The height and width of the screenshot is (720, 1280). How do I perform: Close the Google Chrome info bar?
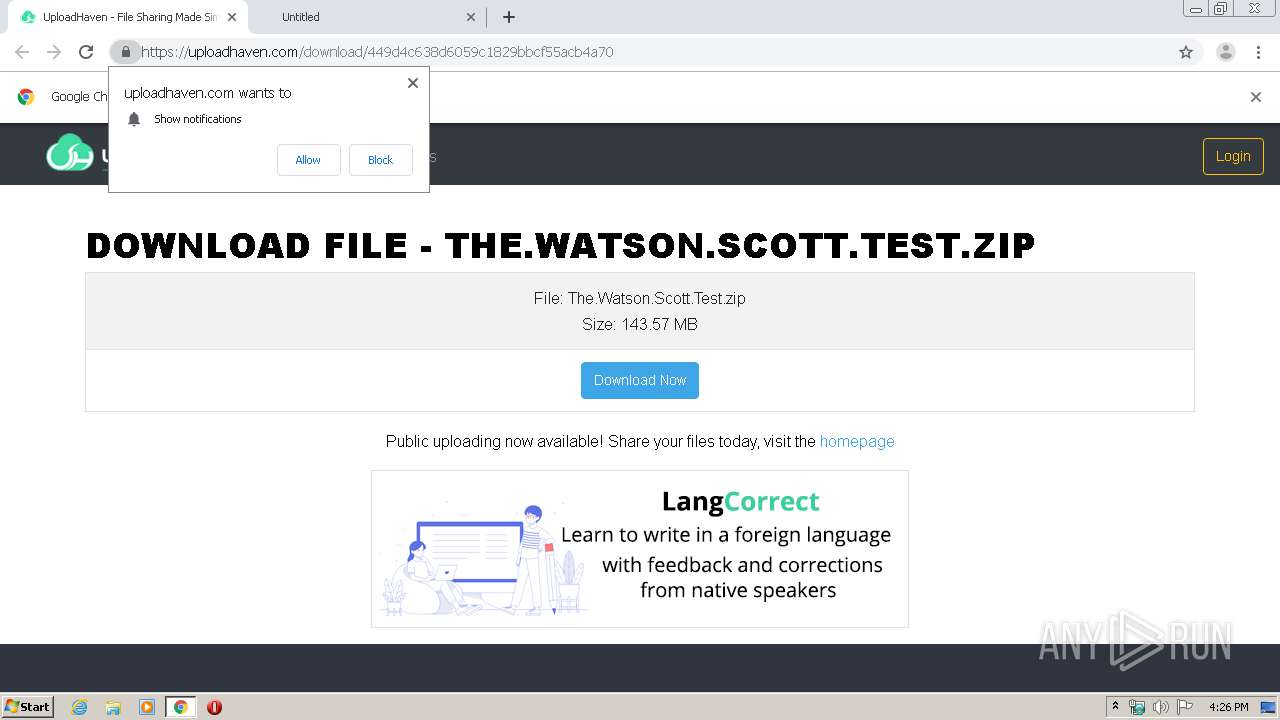coord(1256,97)
